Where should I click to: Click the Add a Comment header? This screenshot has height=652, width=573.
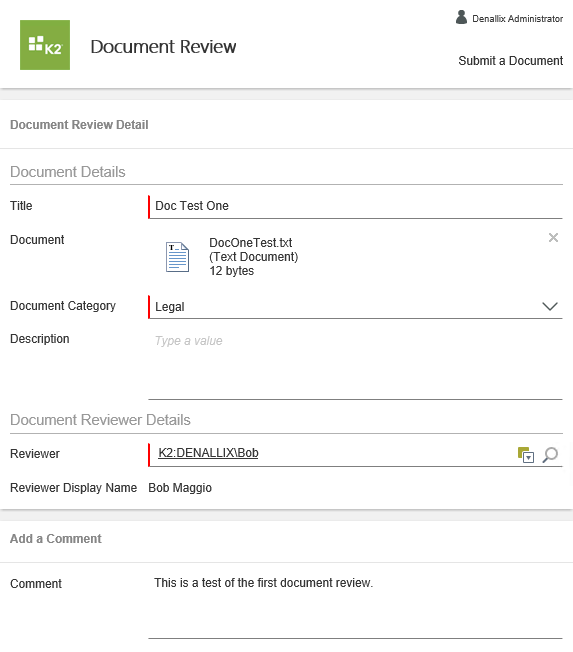coord(56,539)
